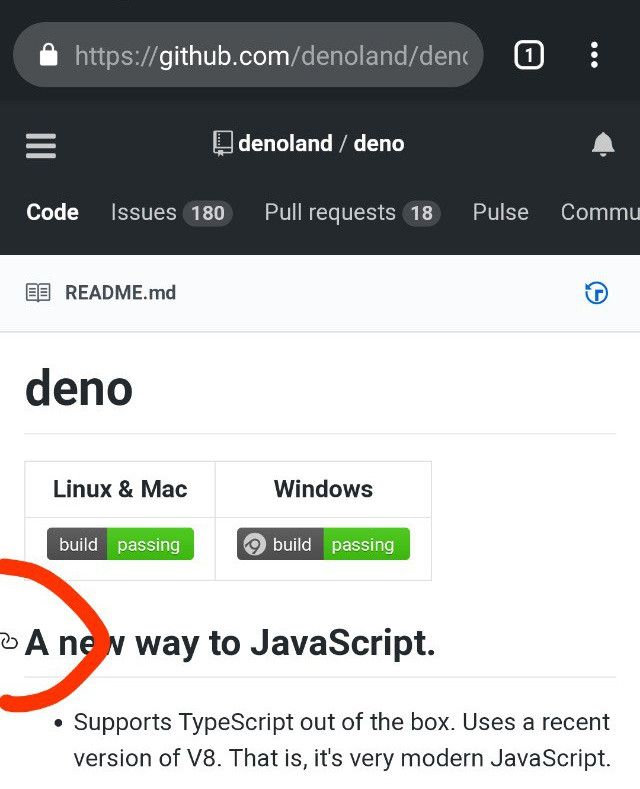Viewport: 640px width, 789px height.
Task: Tap the repository book icon
Action: pyautogui.click(x=222, y=144)
